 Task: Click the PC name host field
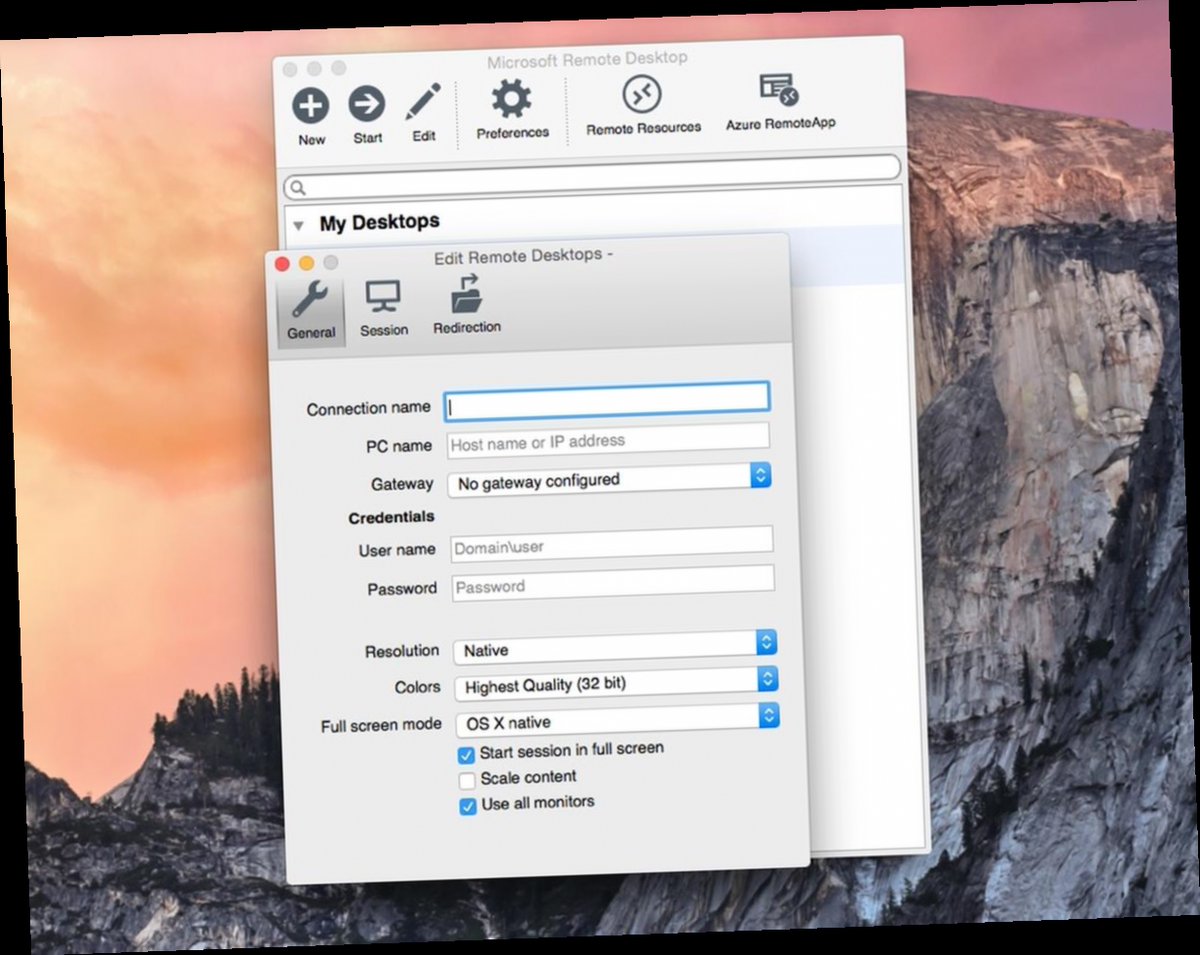click(x=608, y=439)
